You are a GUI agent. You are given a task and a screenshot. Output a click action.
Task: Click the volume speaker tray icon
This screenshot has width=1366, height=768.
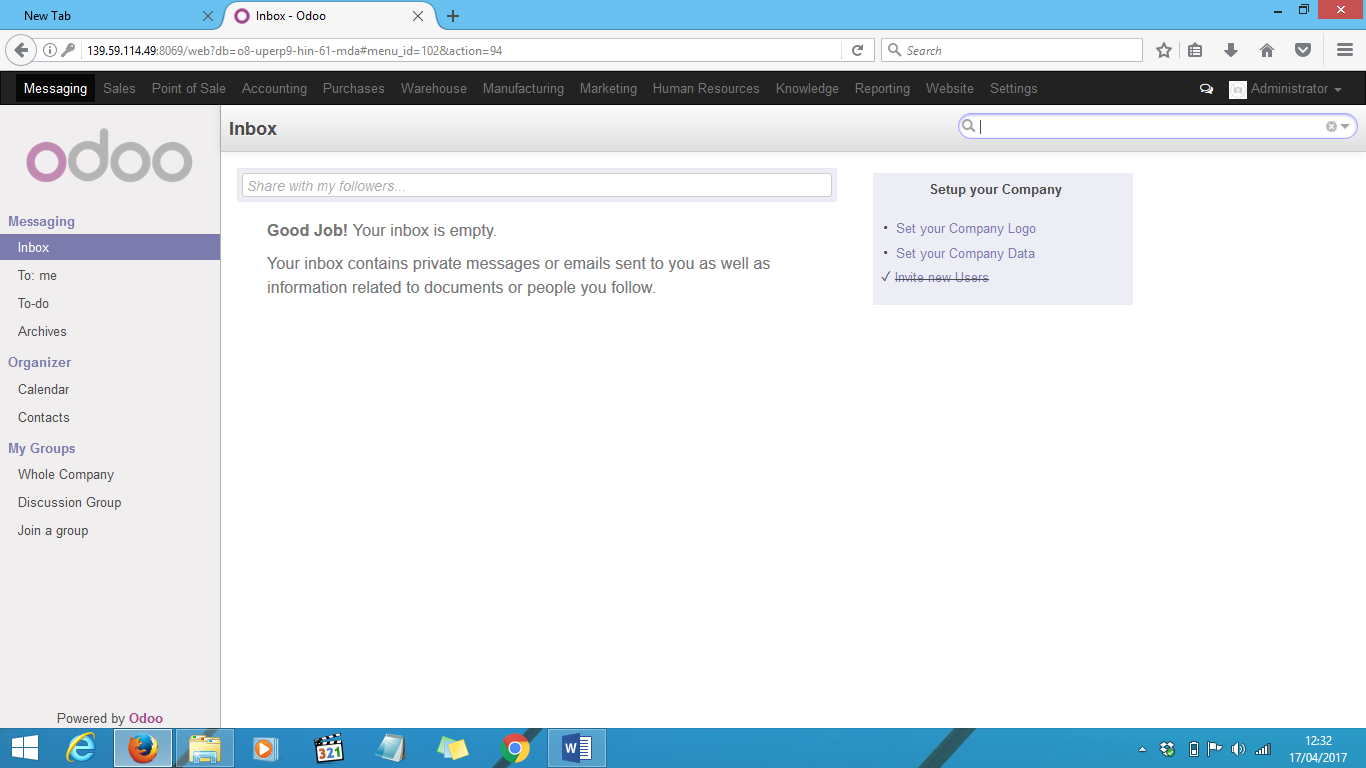[1239, 749]
